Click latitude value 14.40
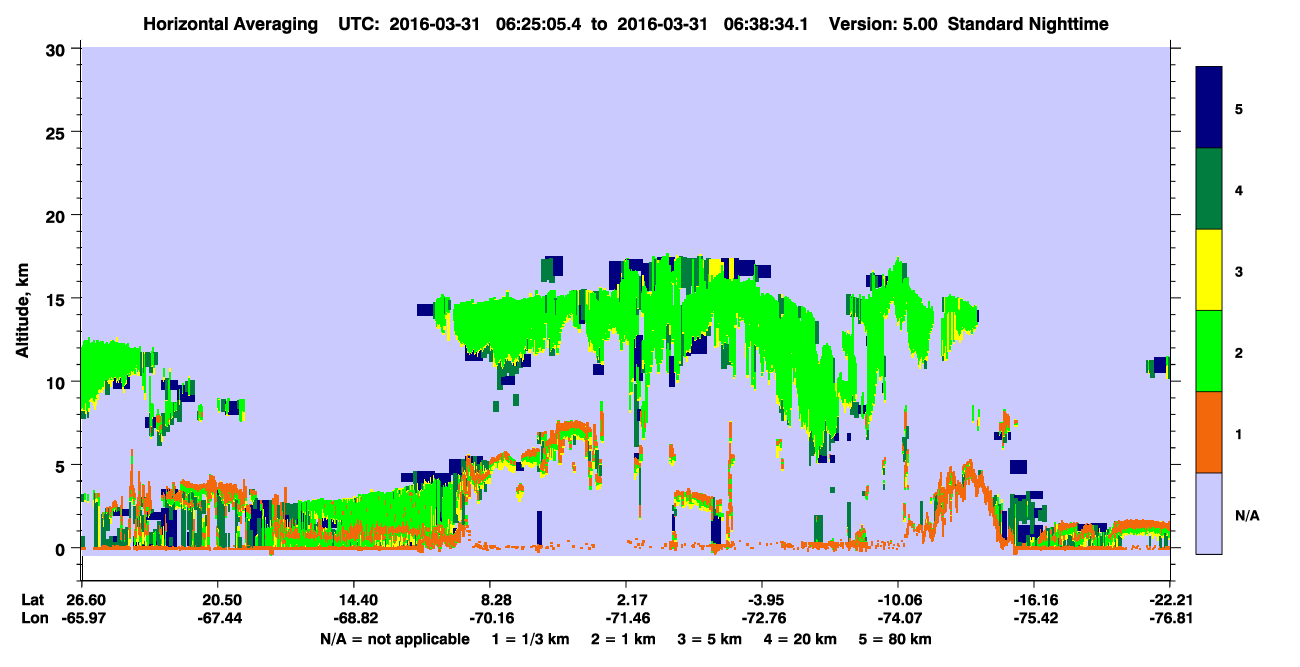1300x667 pixels. tap(353, 600)
